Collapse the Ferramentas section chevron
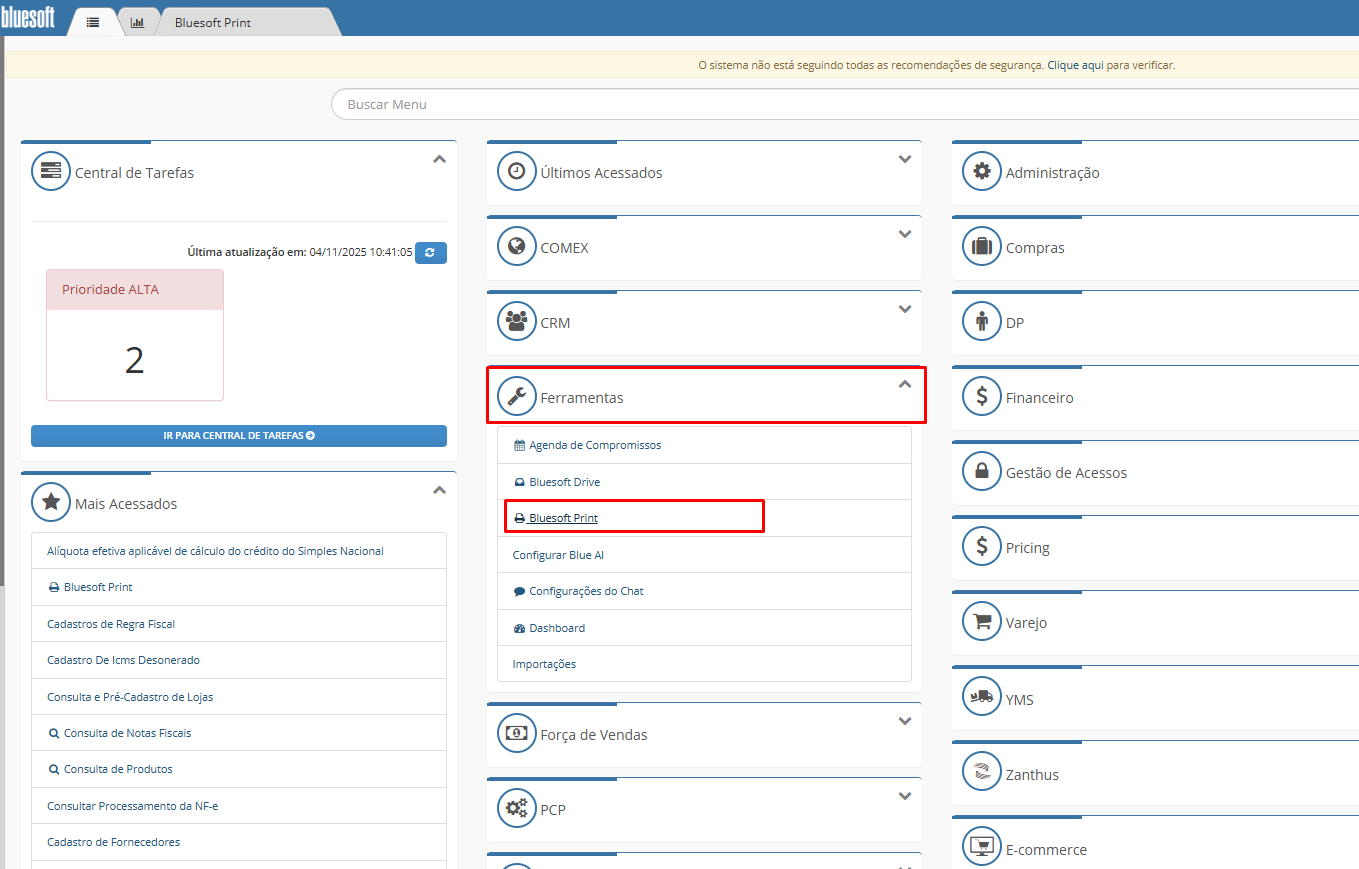This screenshot has width=1359, height=869. pos(904,384)
